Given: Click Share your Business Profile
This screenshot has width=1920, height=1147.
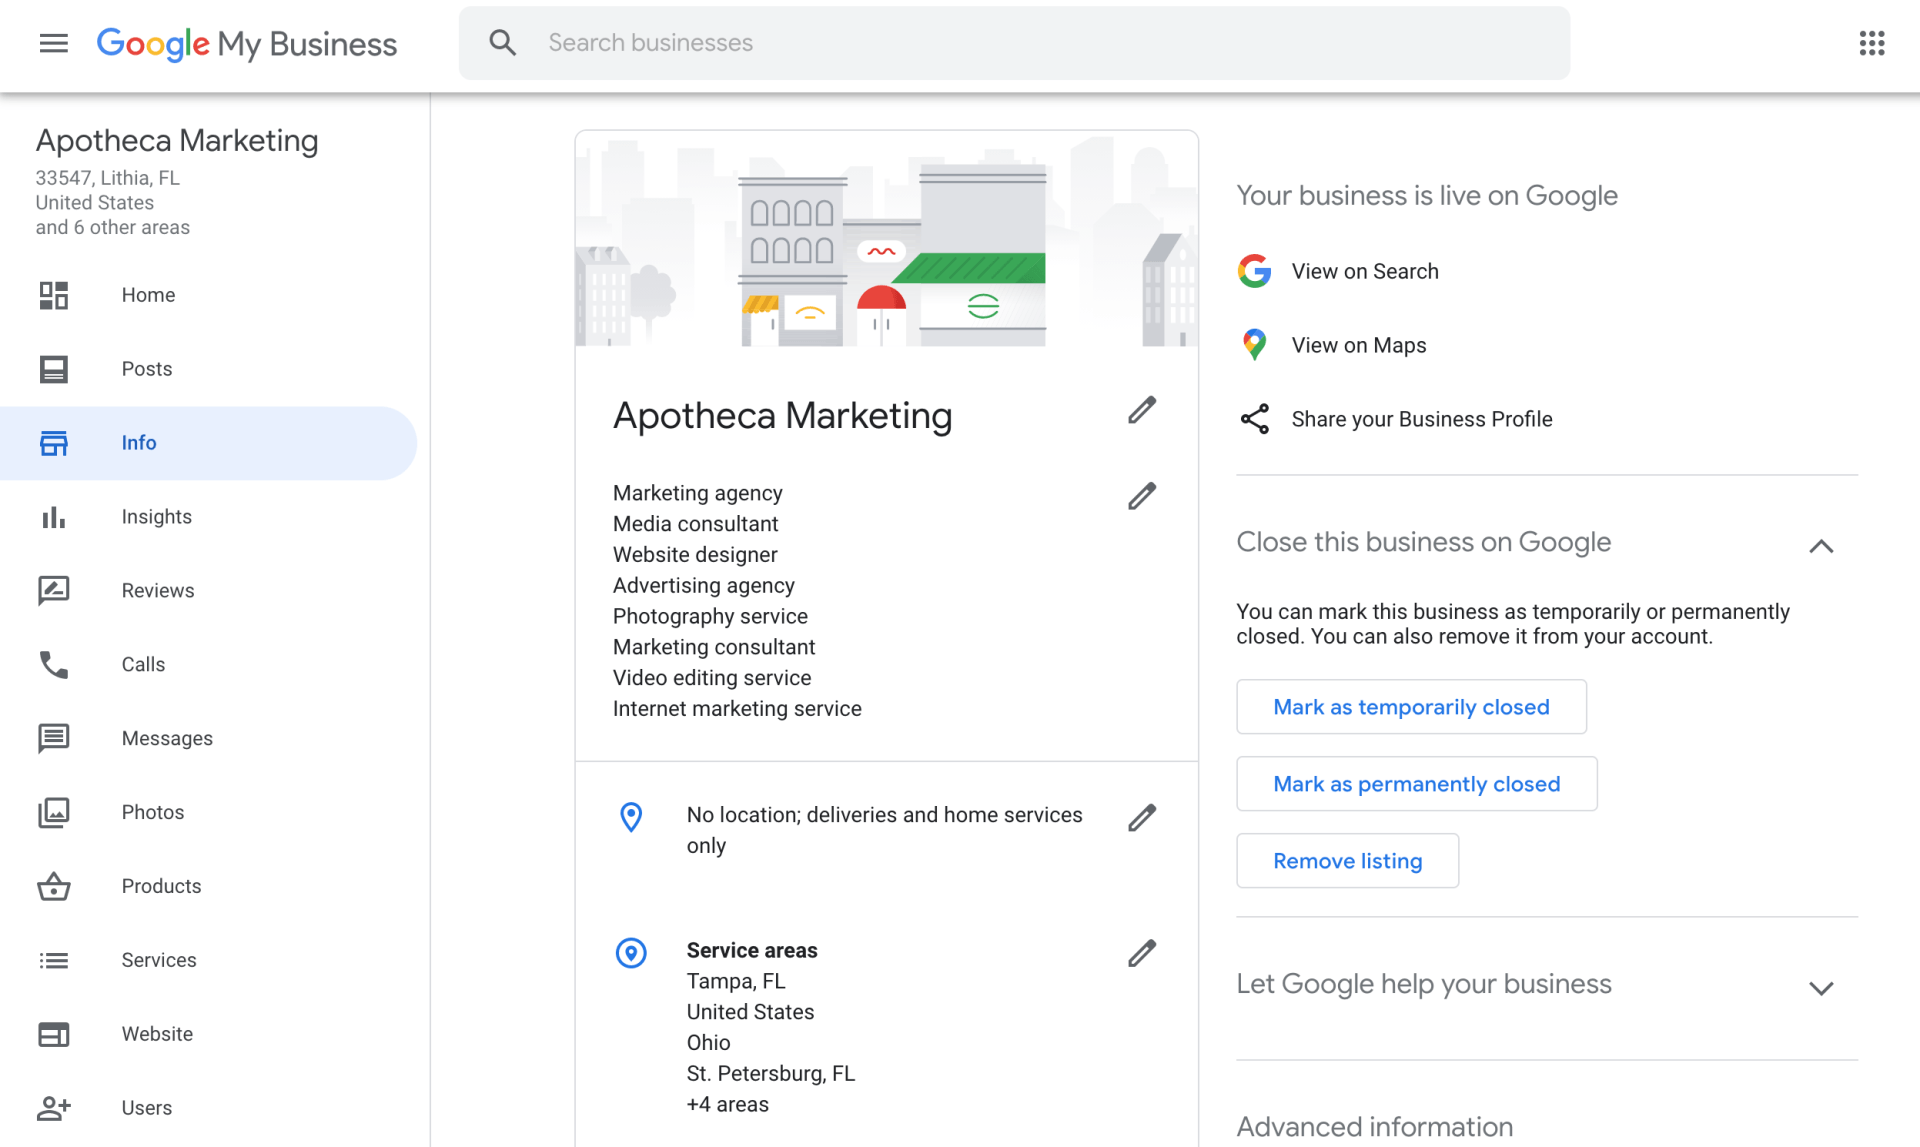Looking at the screenshot, I should point(1421,419).
